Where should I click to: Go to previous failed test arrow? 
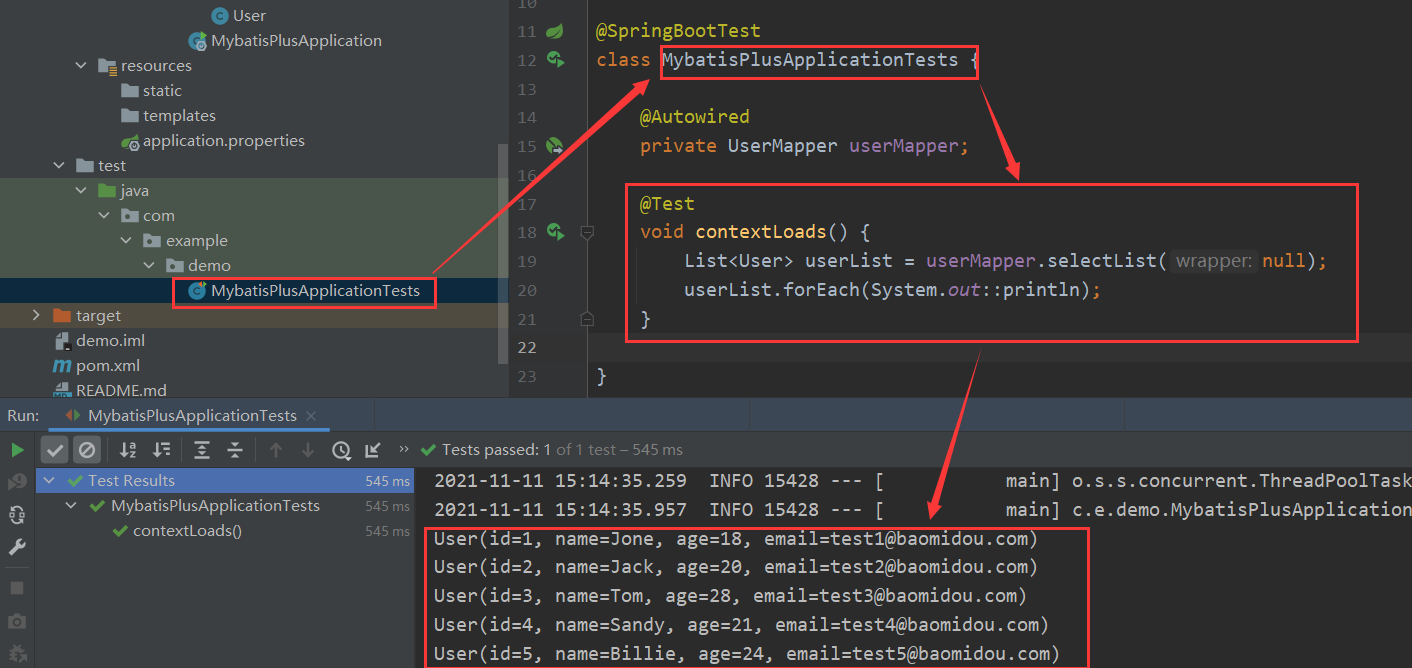pyautogui.click(x=276, y=450)
